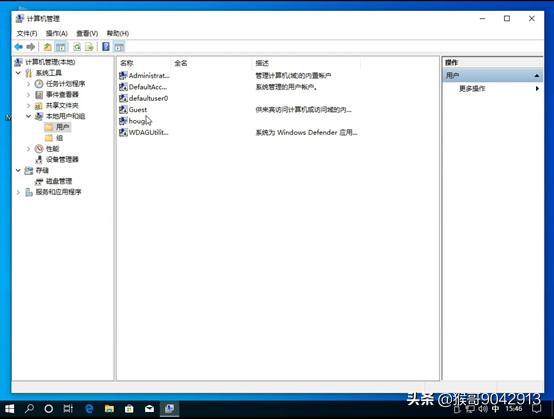Collapse the 存储 tree node
Image resolution: width=554 pixels, height=419 pixels.
tap(18, 170)
